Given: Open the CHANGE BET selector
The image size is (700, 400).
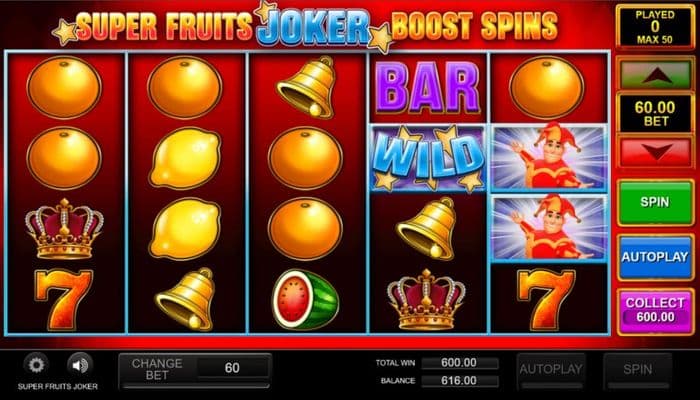Looking at the screenshot, I should coord(157,369).
